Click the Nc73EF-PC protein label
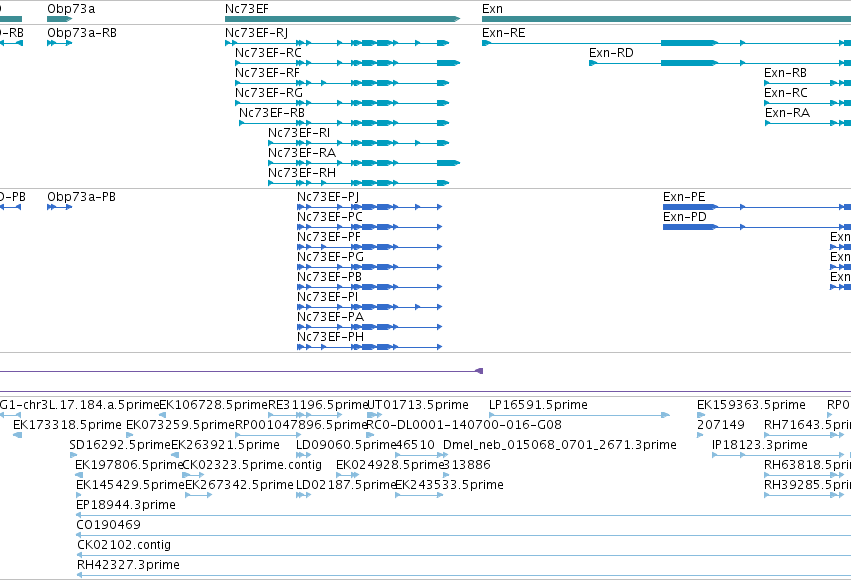 coord(329,216)
